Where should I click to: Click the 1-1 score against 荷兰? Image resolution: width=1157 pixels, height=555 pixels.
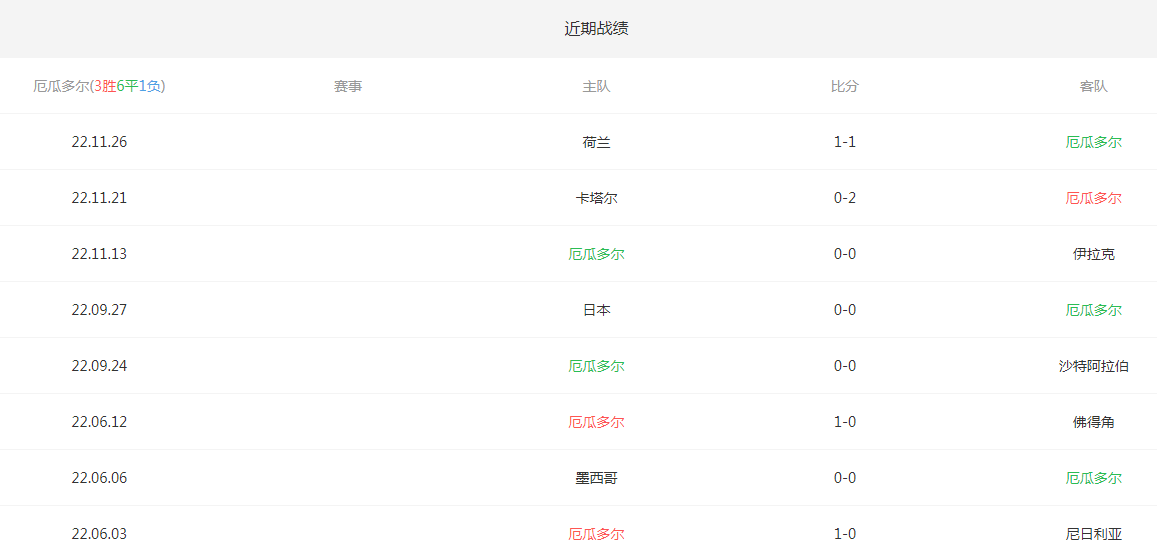(x=845, y=142)
